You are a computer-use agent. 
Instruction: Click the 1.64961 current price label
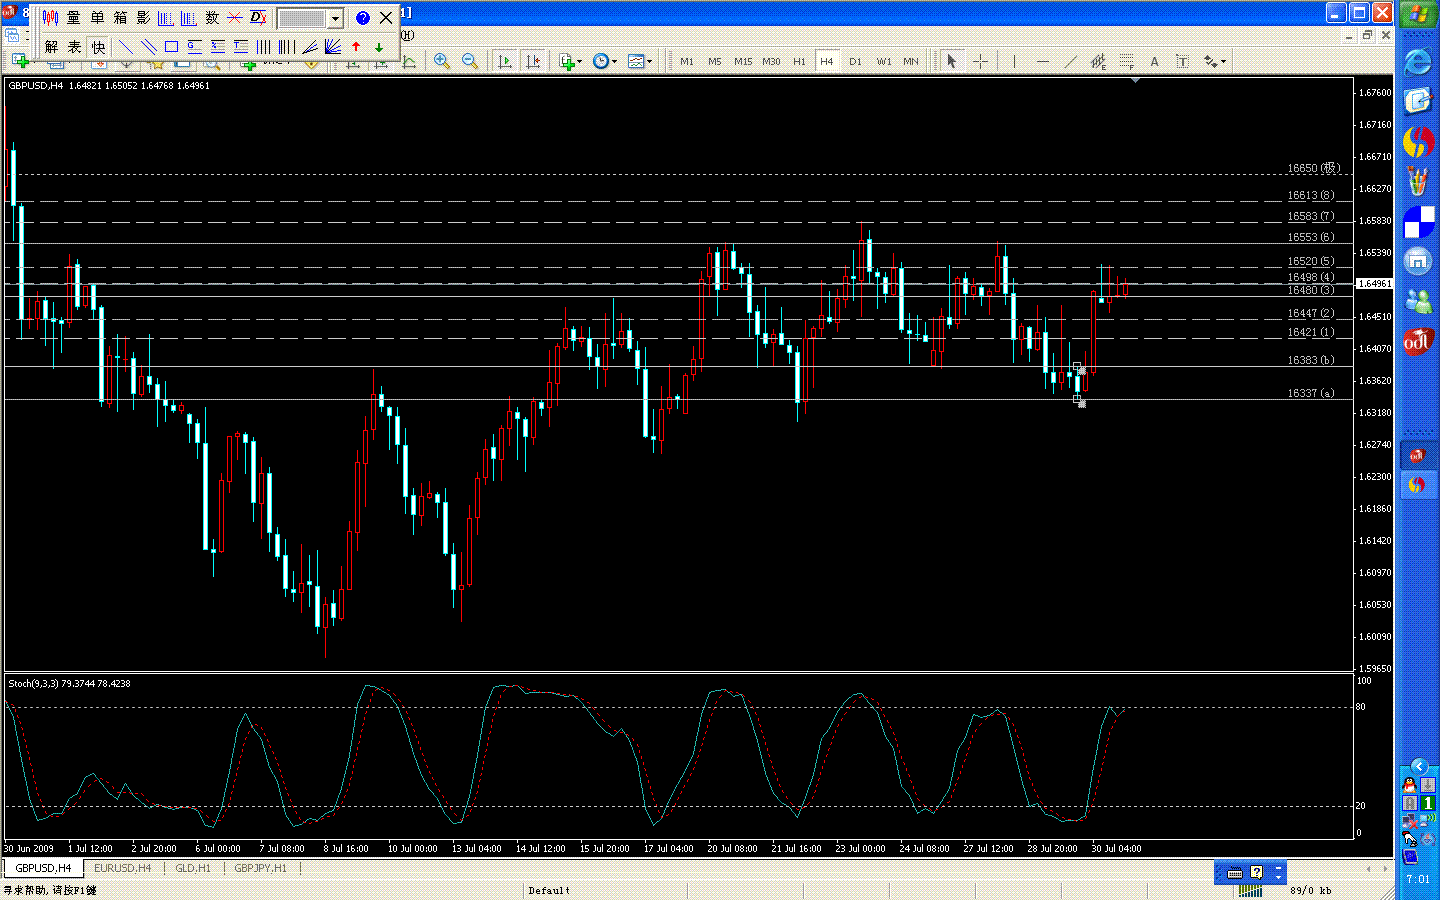(x=1375, y=284)
